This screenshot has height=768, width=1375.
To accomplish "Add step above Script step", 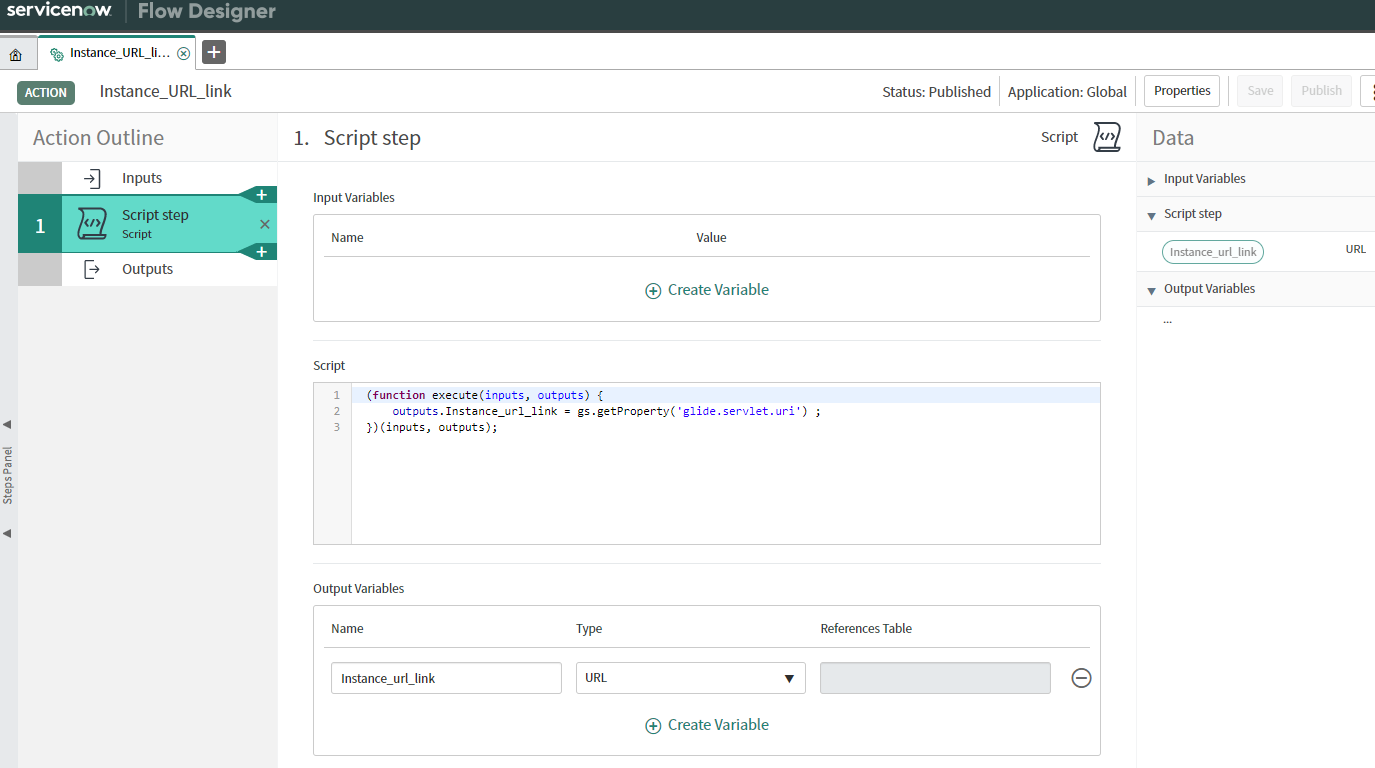I will [261, 195].
